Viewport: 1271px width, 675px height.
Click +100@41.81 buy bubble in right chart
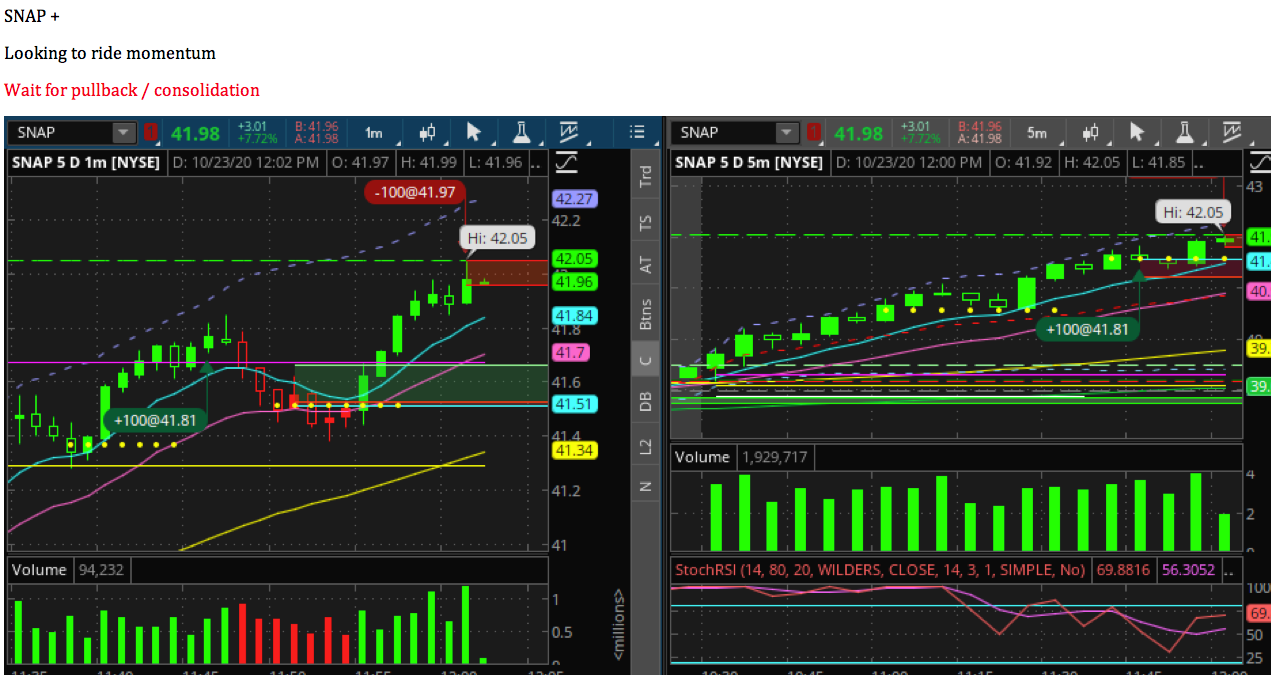point(1087,328)
